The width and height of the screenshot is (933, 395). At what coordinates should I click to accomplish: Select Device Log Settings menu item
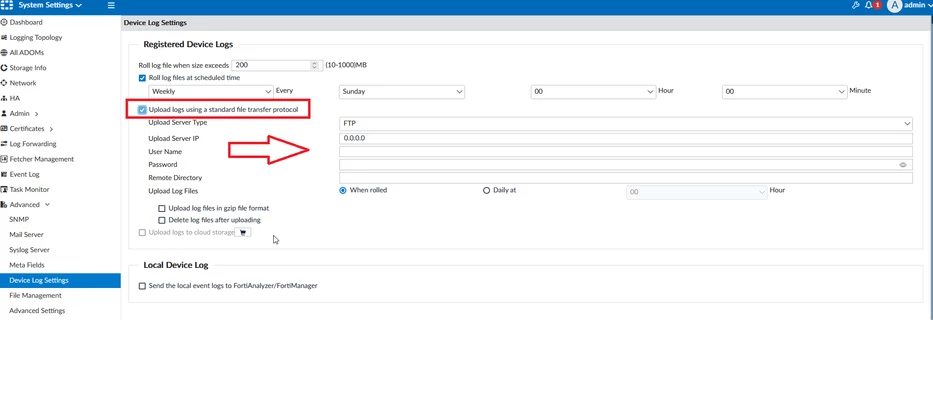60,281
